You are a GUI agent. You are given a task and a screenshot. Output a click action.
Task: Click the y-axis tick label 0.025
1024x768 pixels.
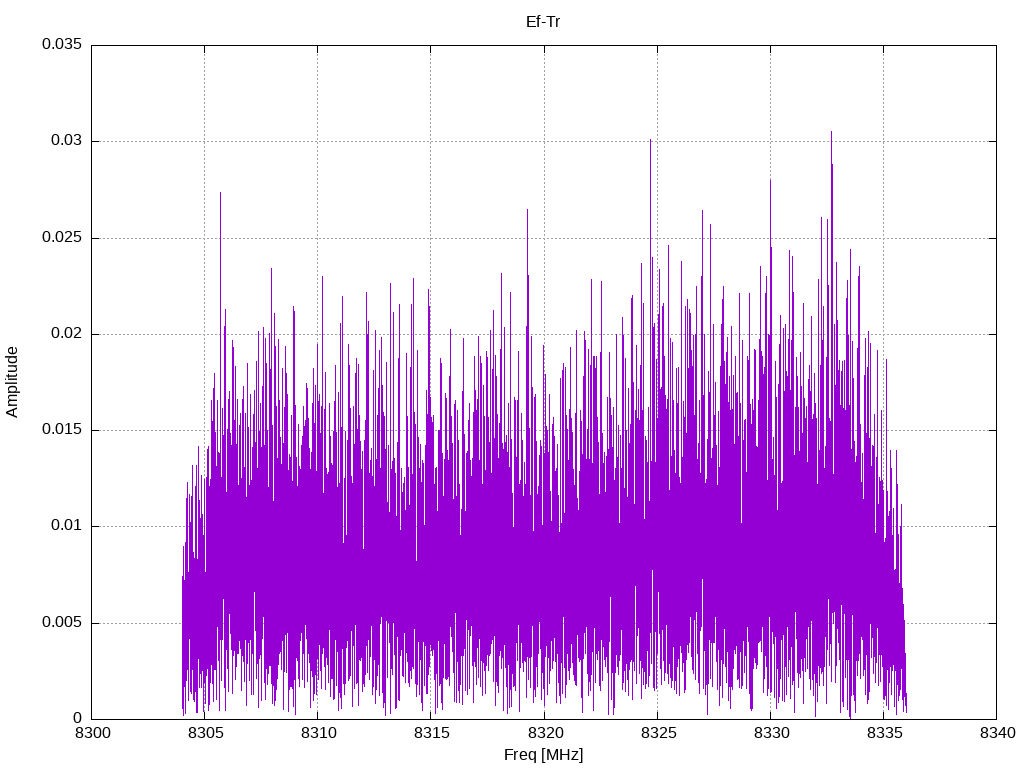pos(62,237)
